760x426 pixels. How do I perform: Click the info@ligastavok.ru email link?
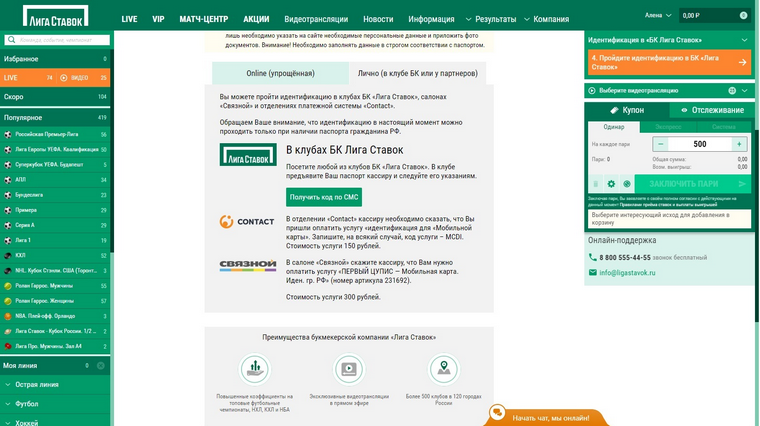tap(627, 273)
